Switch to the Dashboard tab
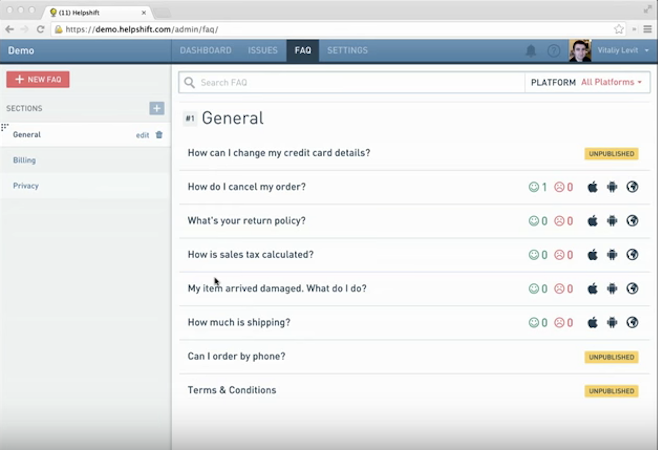This screenshot has width=658, height=450. click(x=206, y=50)
